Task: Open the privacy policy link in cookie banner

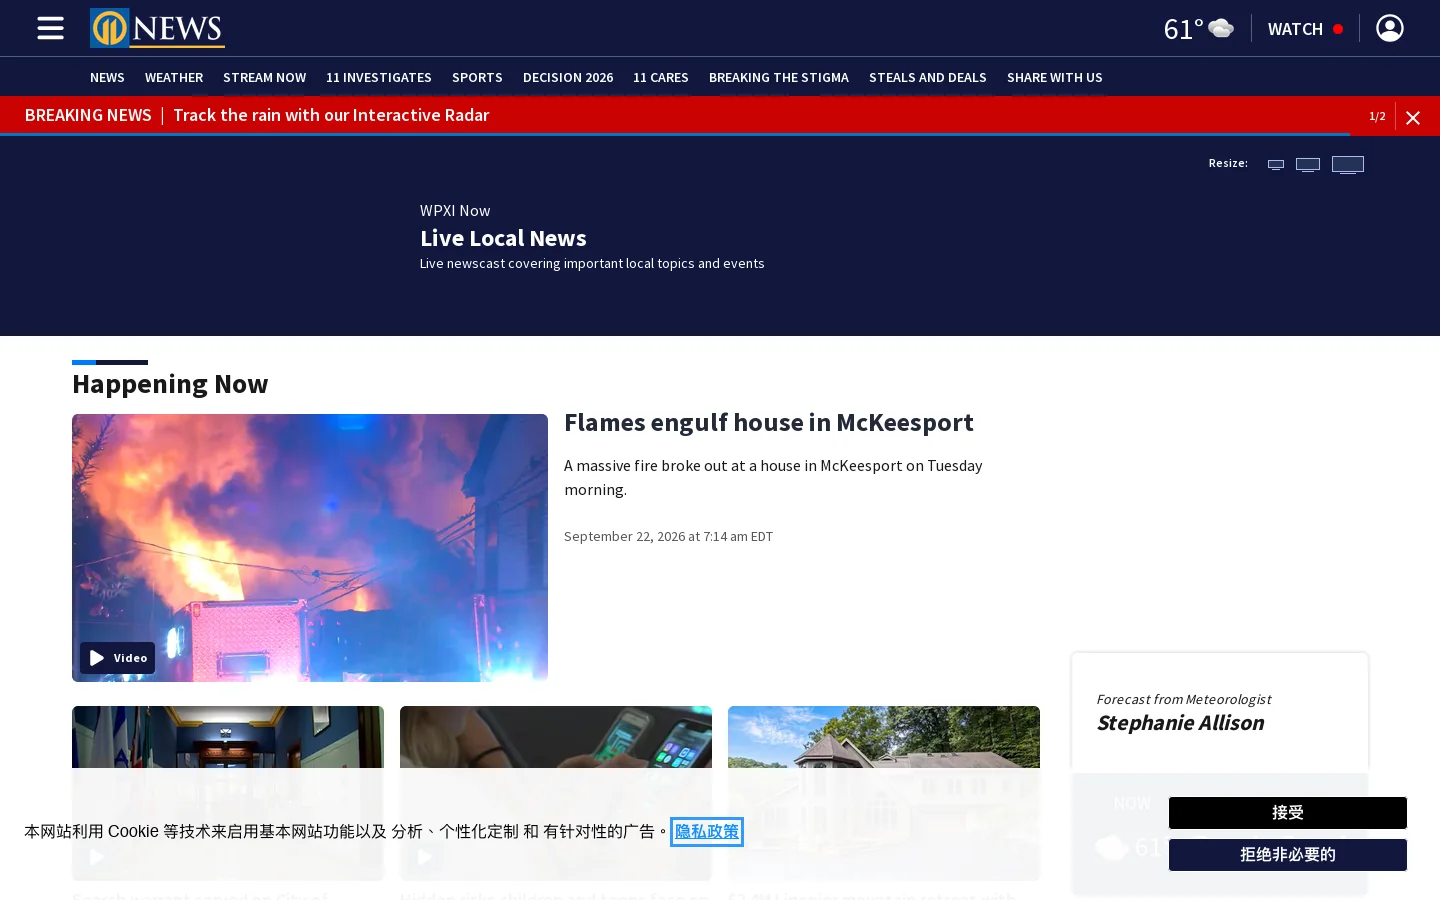Action: point(707,832)
